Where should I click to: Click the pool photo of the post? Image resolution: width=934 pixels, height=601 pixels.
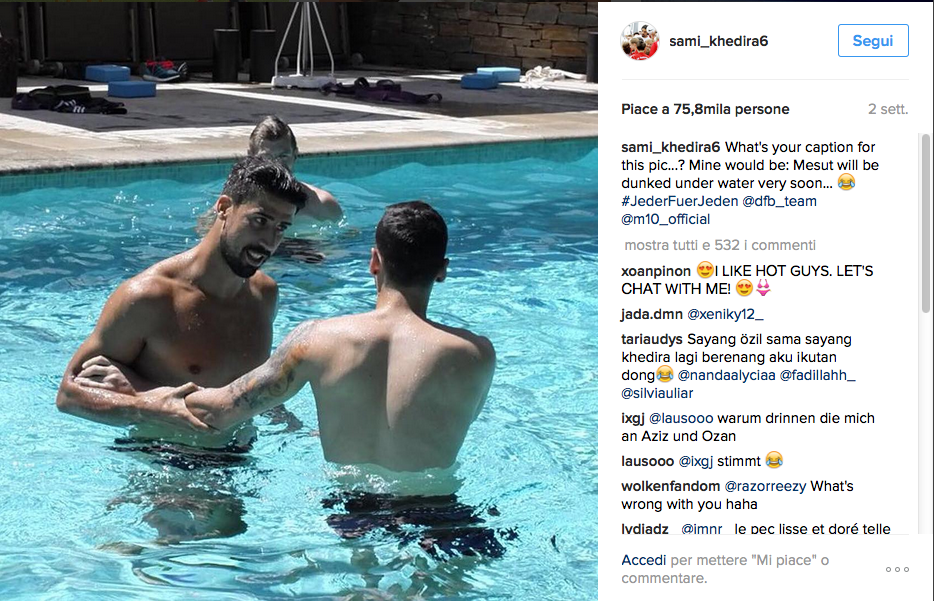298,301
